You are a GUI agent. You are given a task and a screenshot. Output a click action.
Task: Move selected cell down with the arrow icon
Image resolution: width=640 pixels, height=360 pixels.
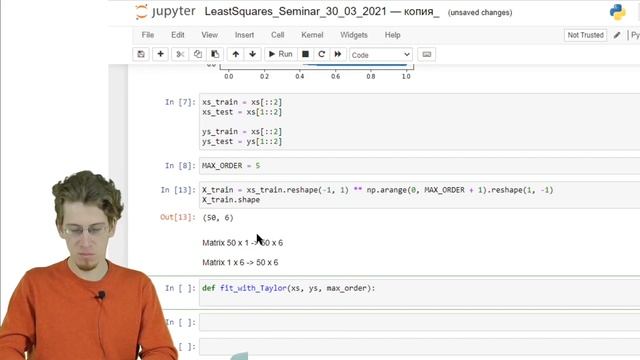[253, 54]
